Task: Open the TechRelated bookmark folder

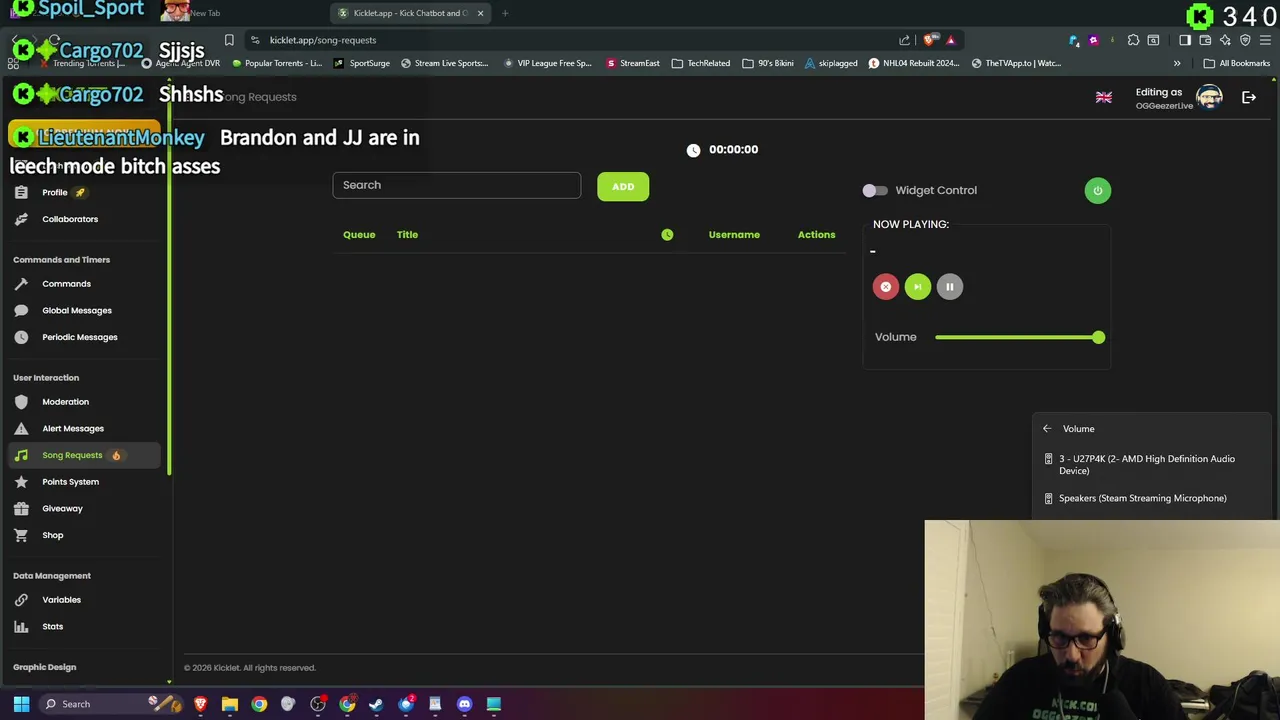Action: pyautogui.click(x=701, y=63)
